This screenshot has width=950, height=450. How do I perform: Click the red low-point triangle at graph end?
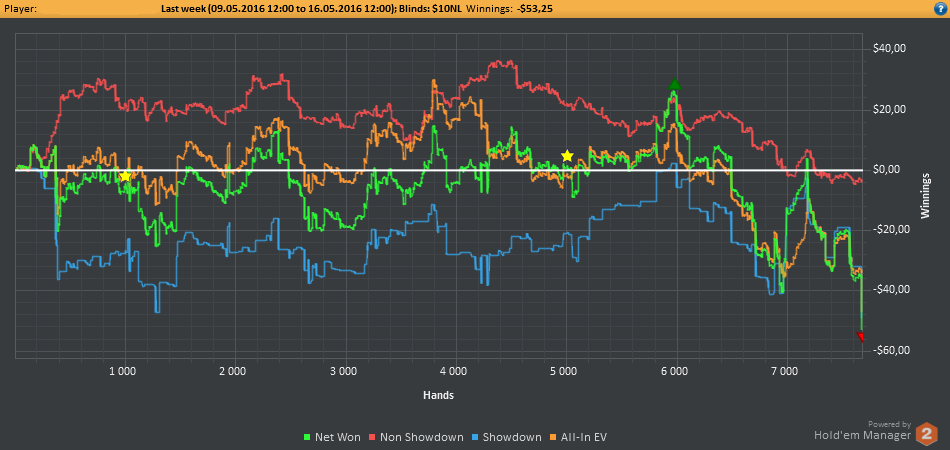860,337
